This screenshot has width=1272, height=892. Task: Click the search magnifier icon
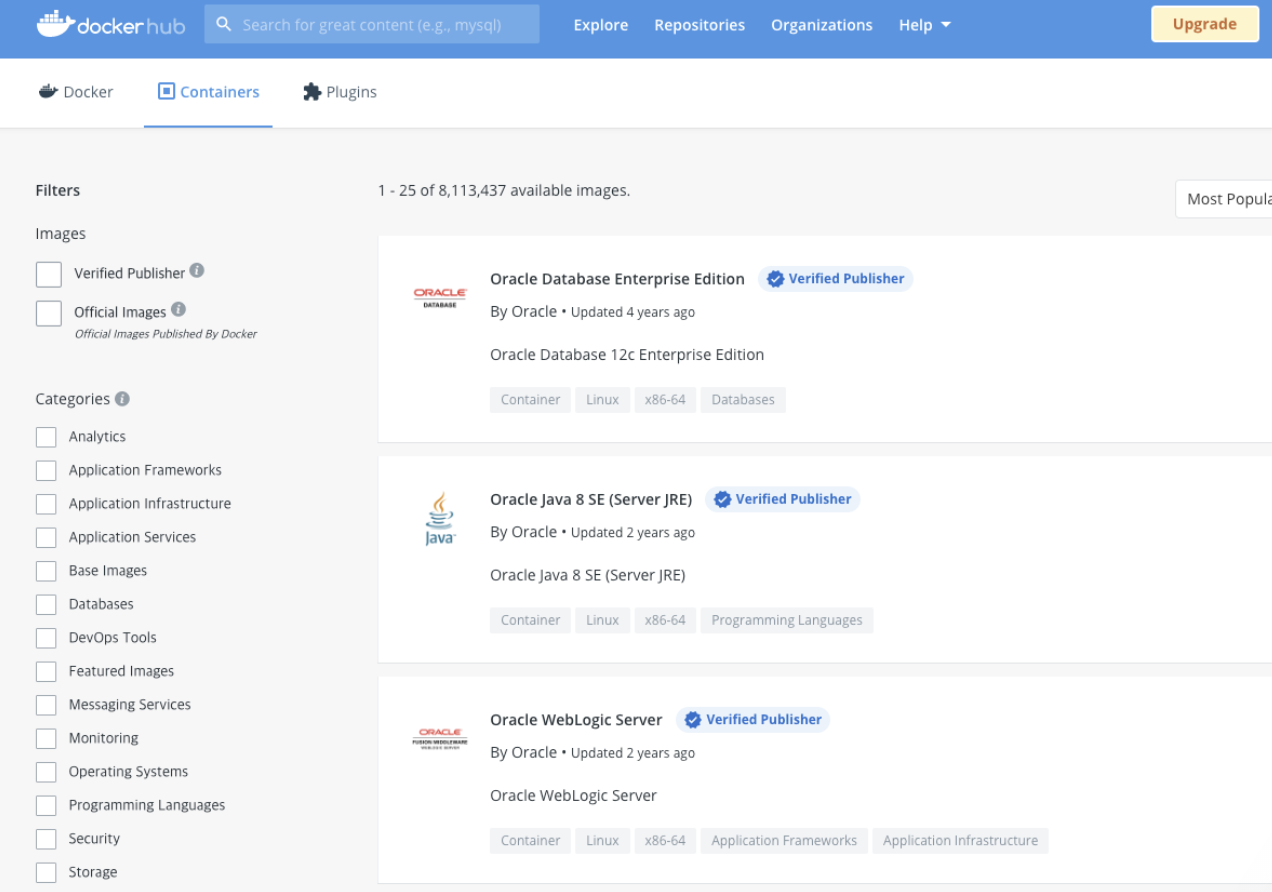[224, 24]
